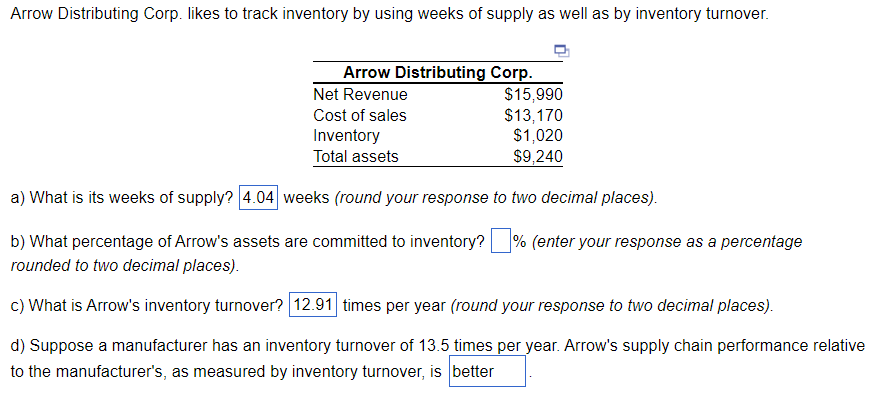Click the intro sentence about tracking inventory

click(390, 17)
